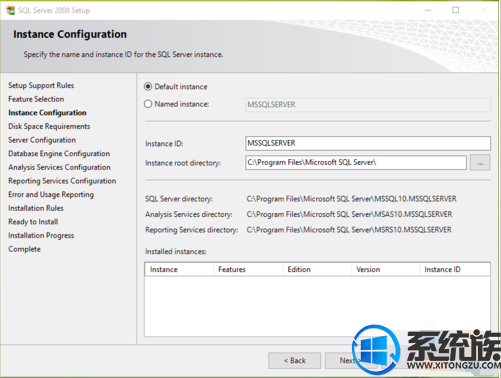The height and width of the screenshot is (378, 501).
Task: Open Reporting Services Configuration step
Action: point(62,181)
